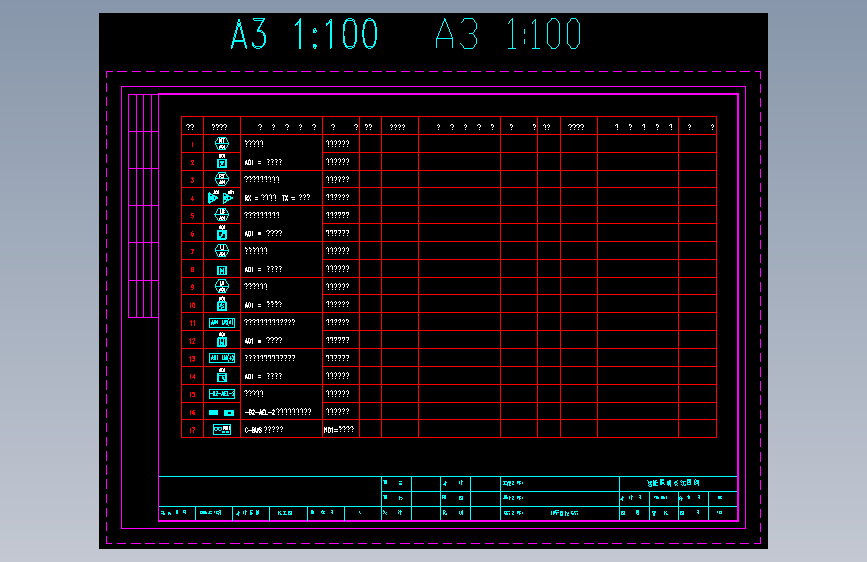Click row number 1 in the legend
Viewport: 867px width, 562px height.
192,145
